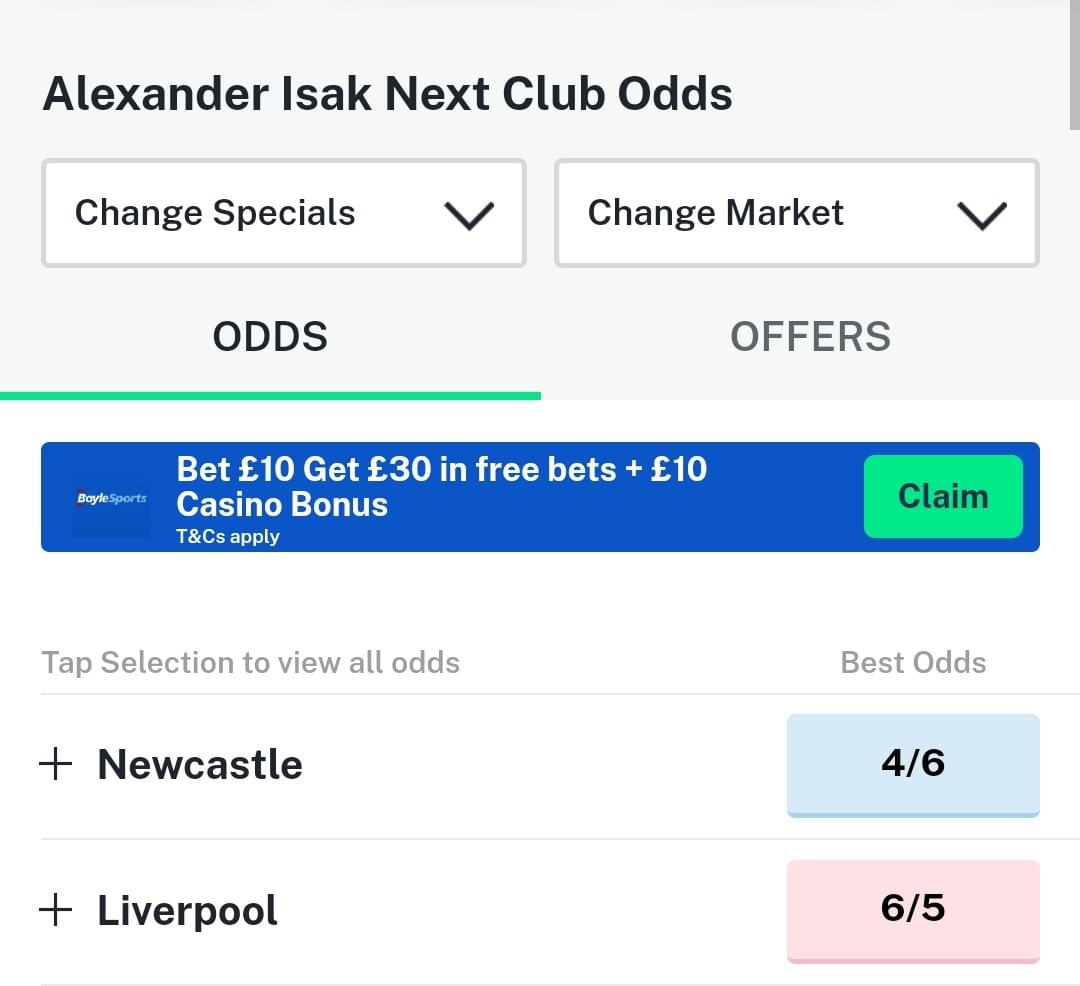Click the Alexander Isak Next Club Odds heading

[387, 94]
